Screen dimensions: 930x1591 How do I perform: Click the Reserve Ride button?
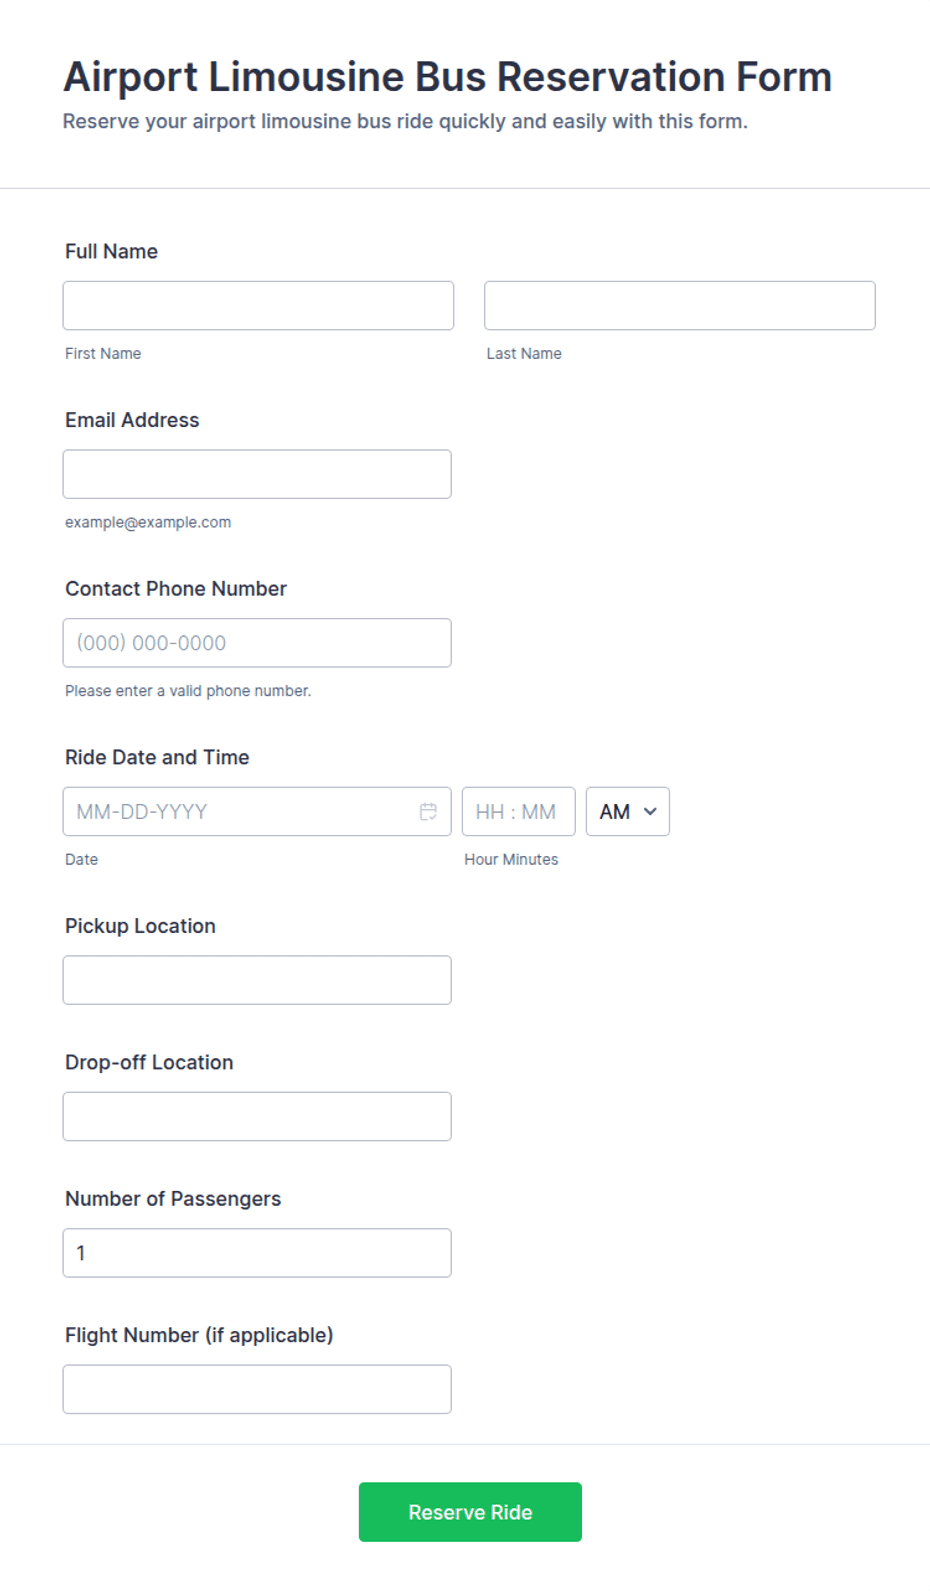[470, 1512]
